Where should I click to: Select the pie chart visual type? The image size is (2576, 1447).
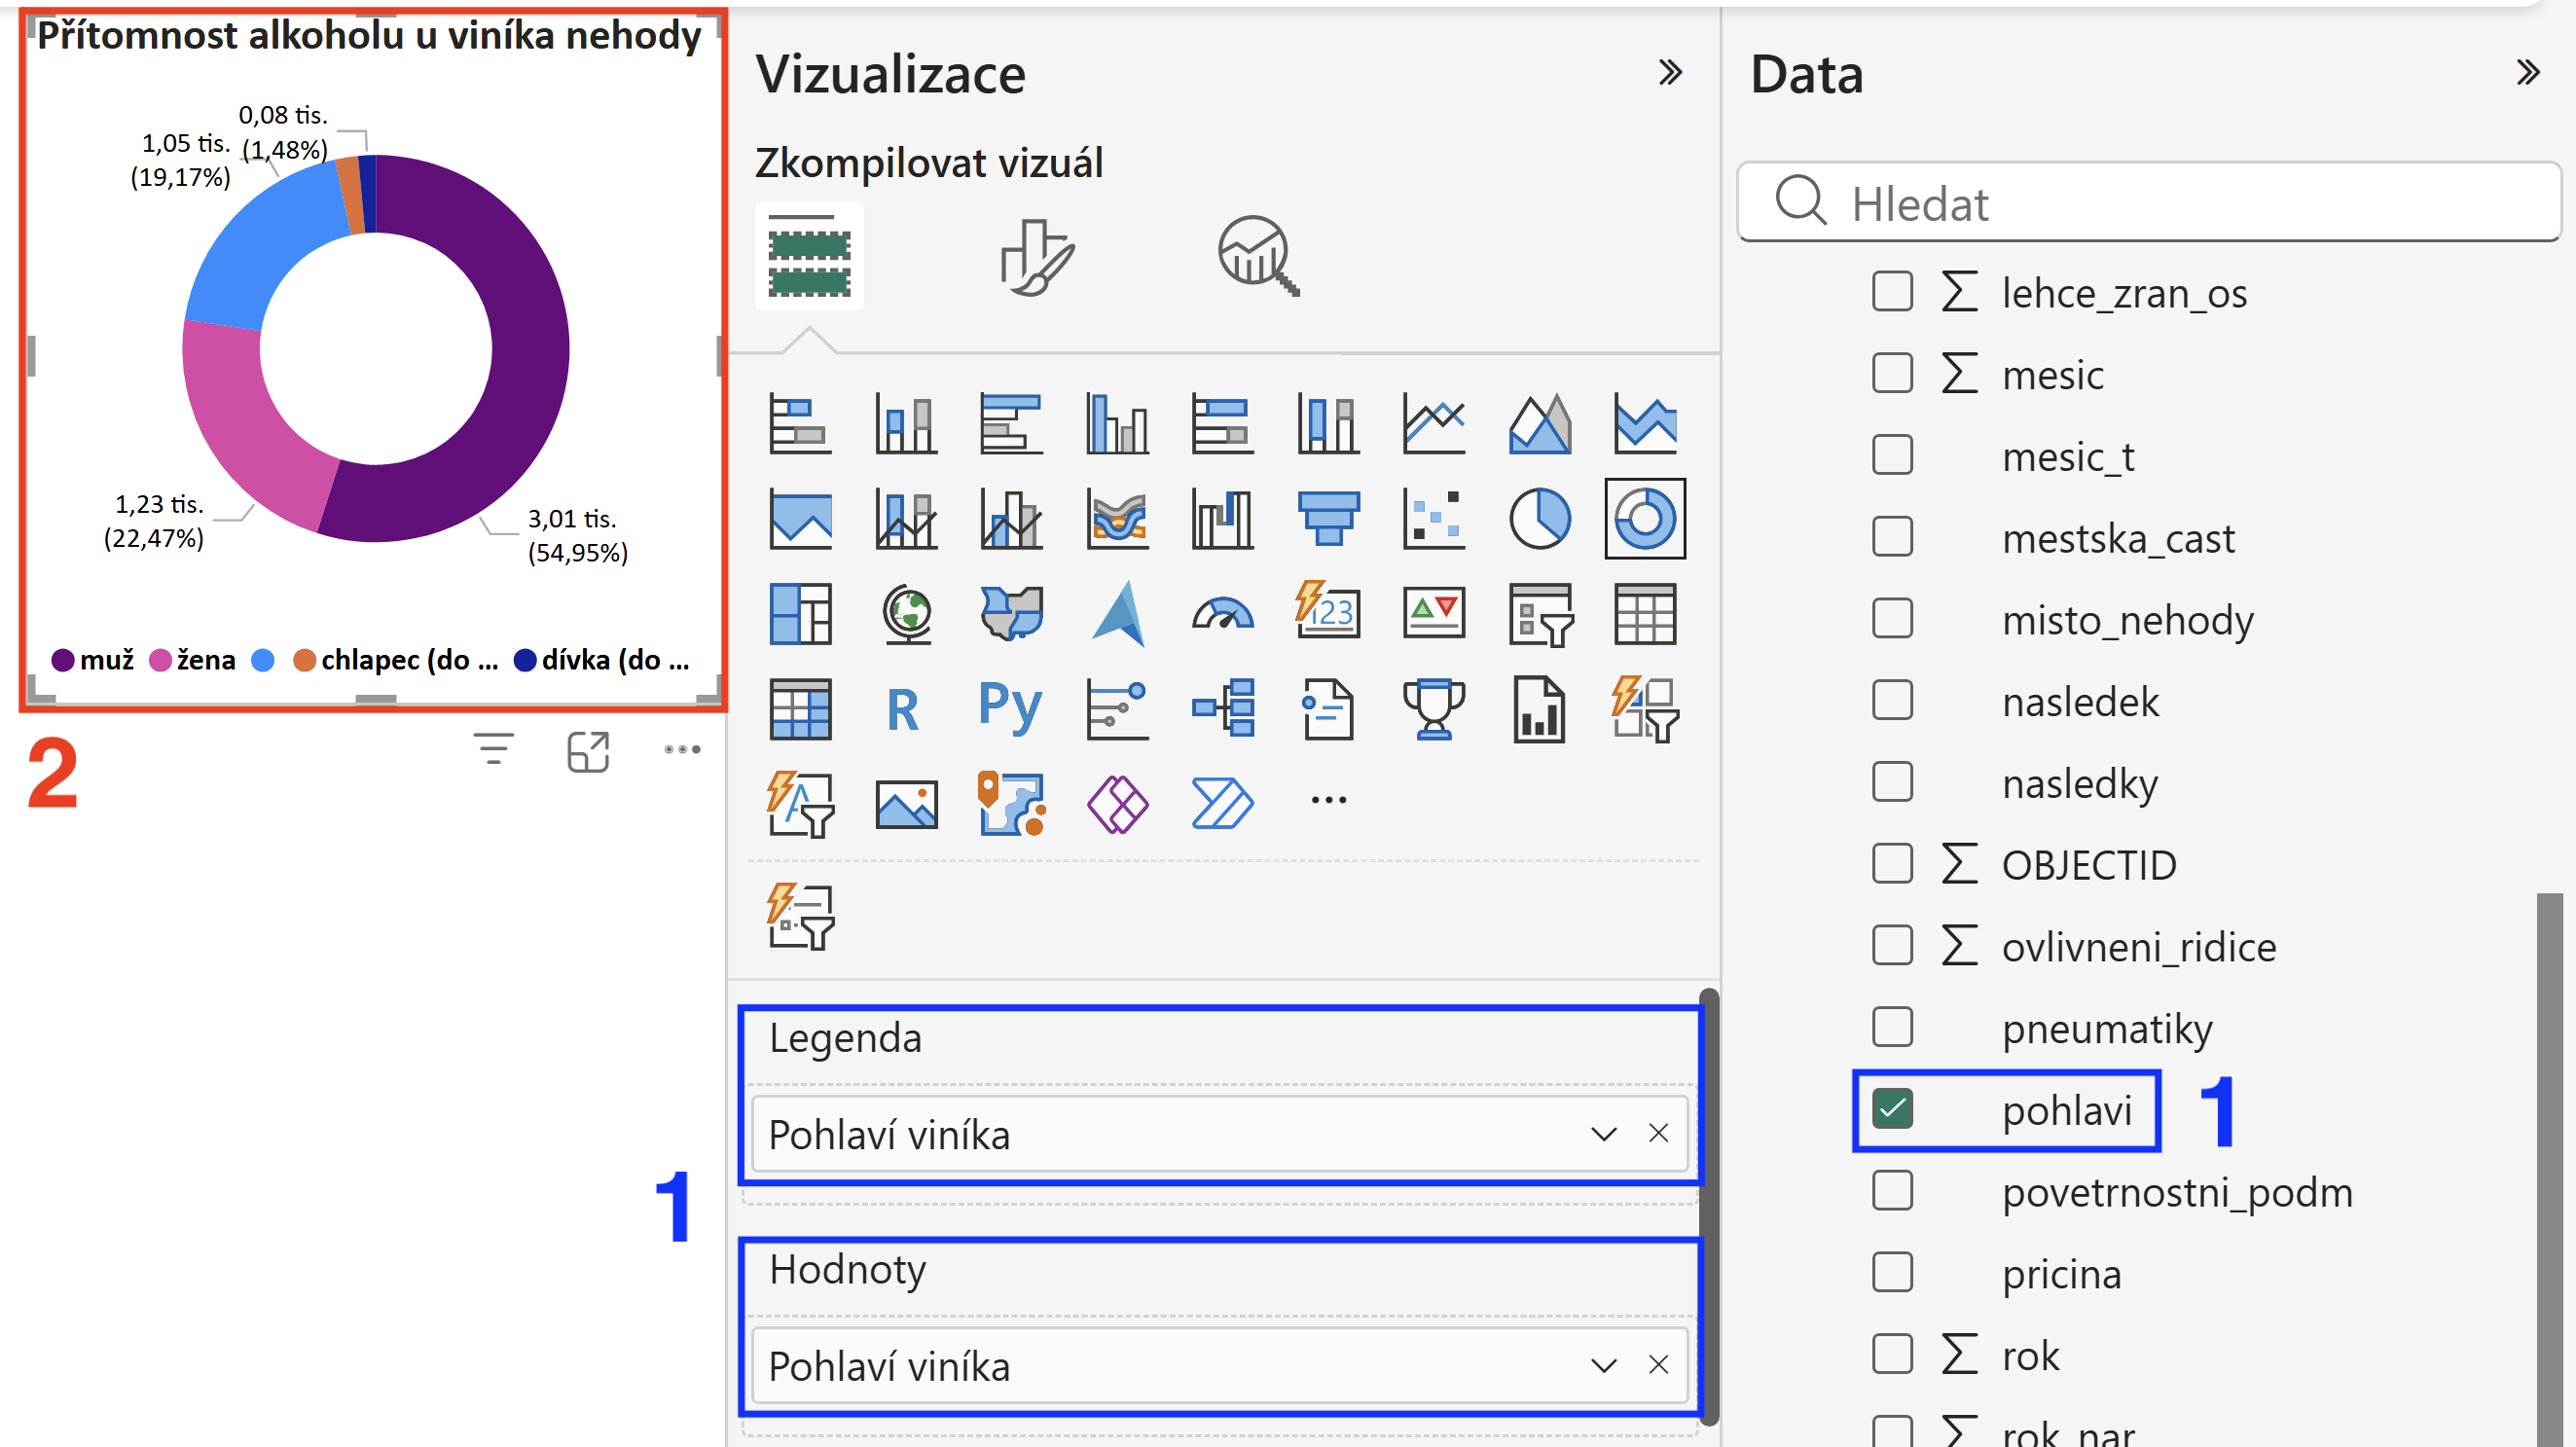pos(1539,518)
